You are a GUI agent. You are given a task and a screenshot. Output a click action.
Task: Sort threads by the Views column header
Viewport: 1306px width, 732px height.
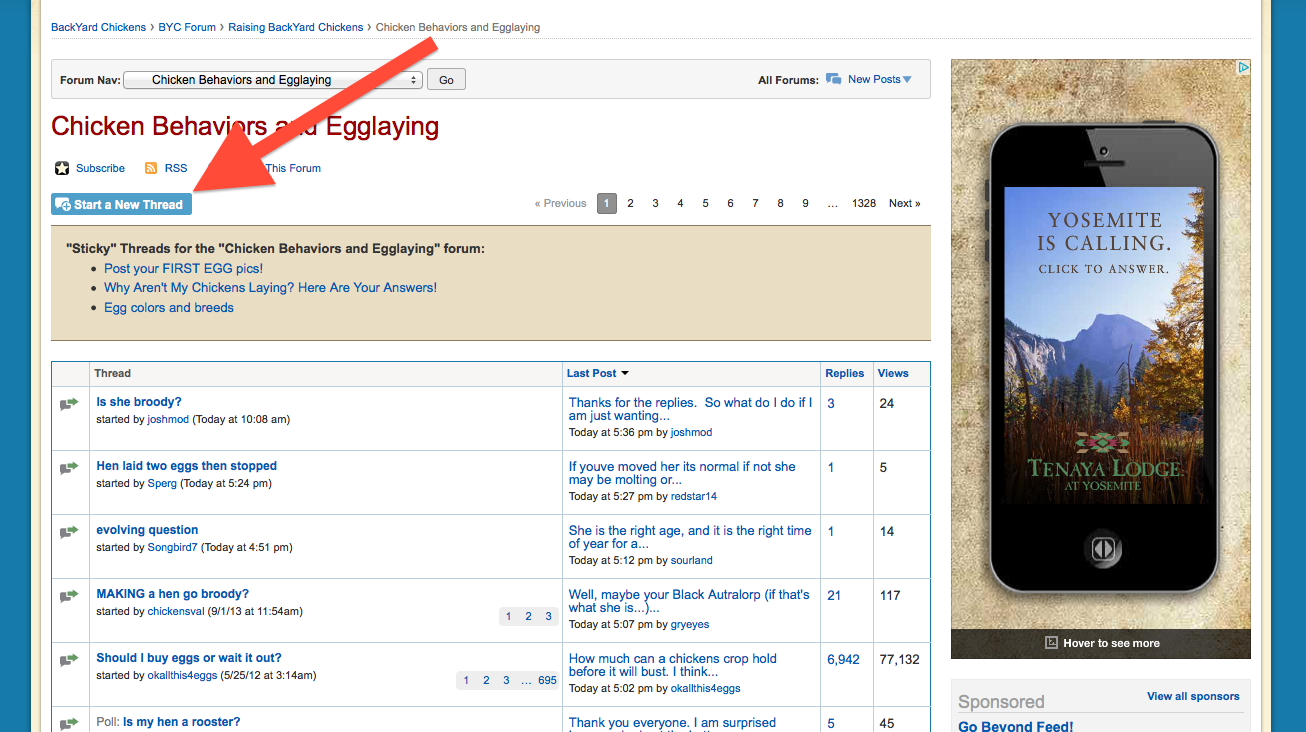coord(893,374)
